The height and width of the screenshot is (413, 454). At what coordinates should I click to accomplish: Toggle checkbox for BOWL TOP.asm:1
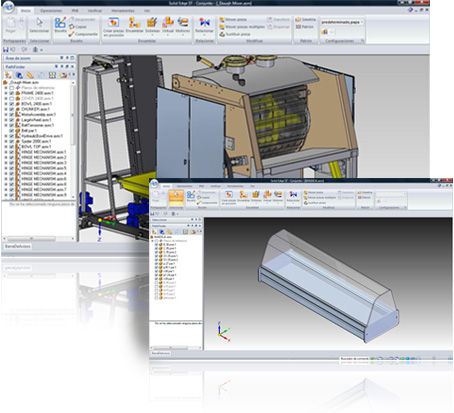click(x=12, y=146)
